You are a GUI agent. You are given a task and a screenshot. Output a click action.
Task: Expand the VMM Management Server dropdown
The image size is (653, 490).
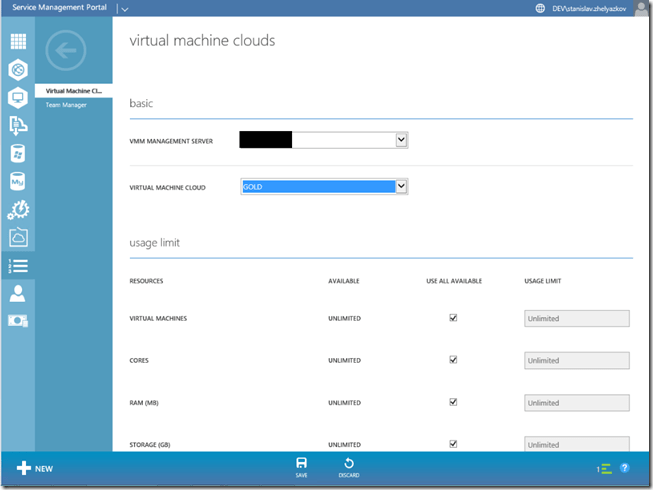click(x=401, y=140)
